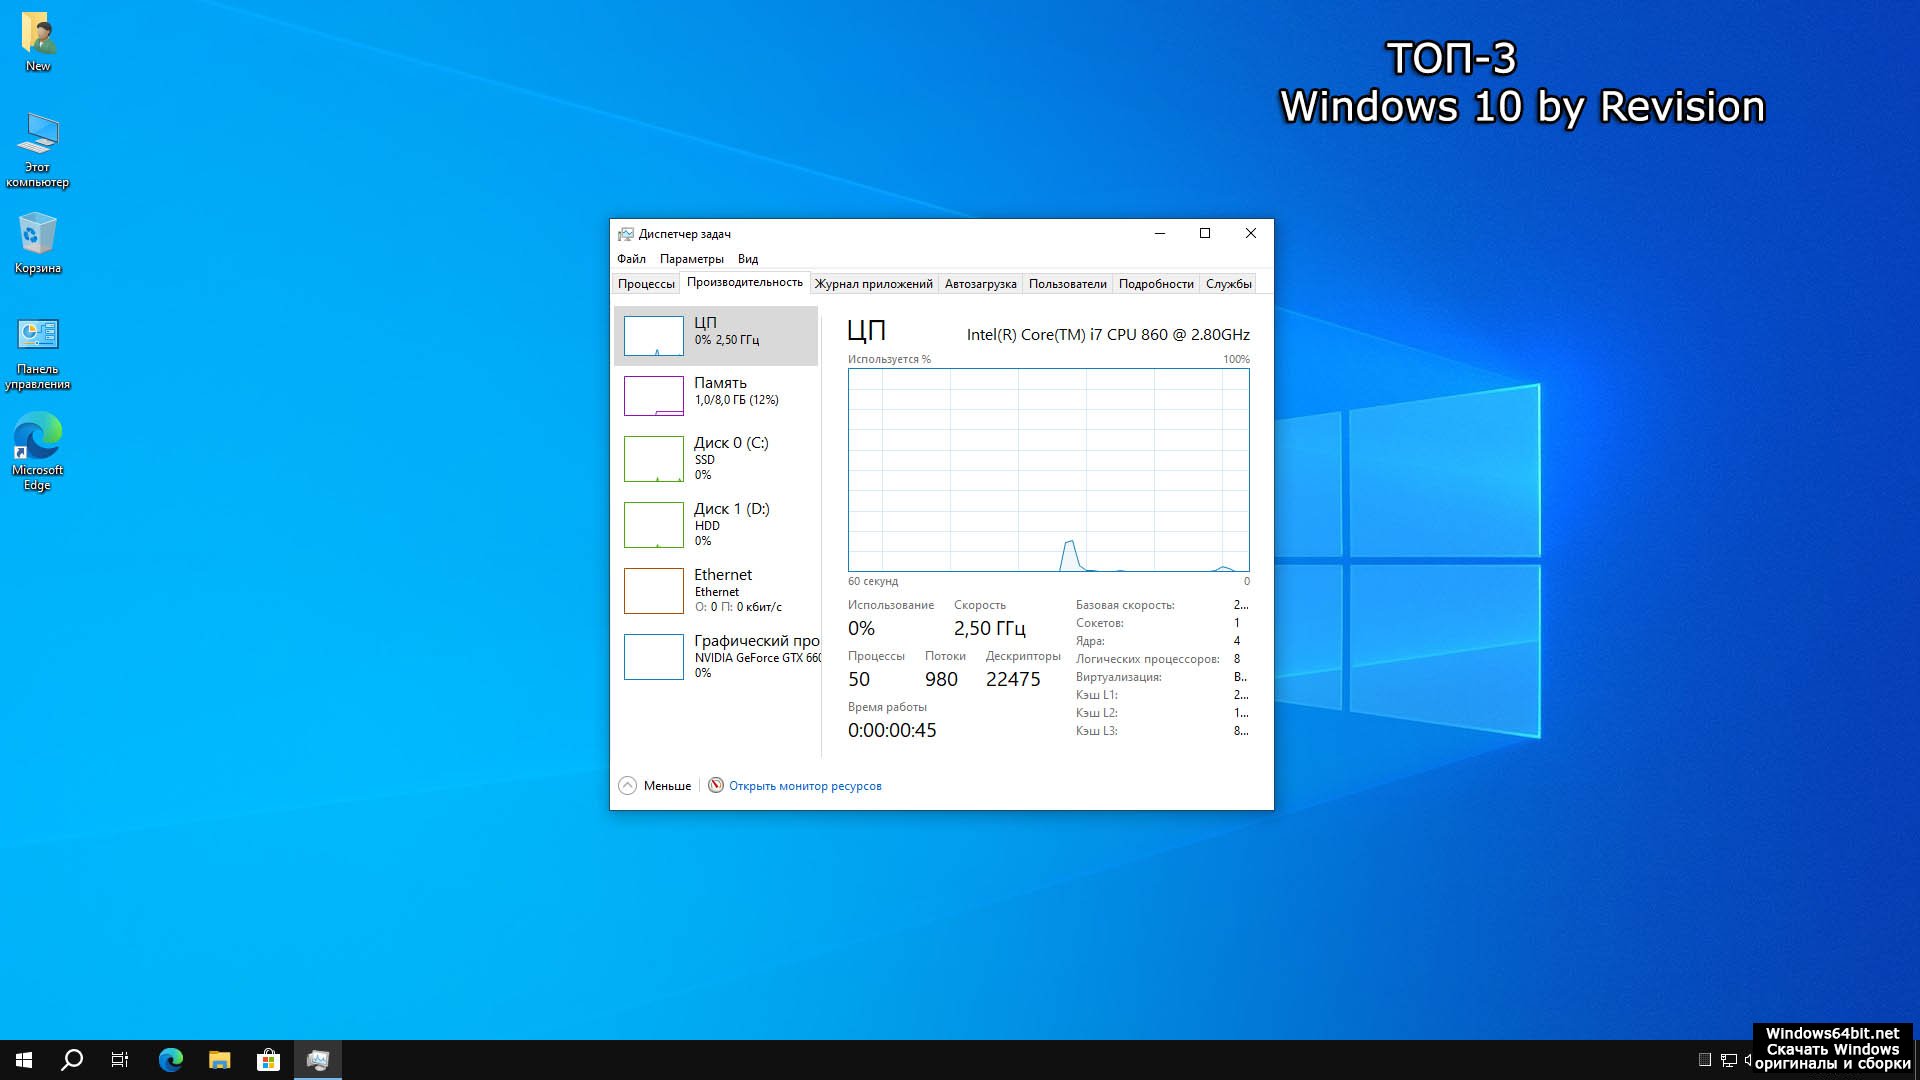
Task: Open NVIDIA GeForce GPU graph
Action: 715,656
